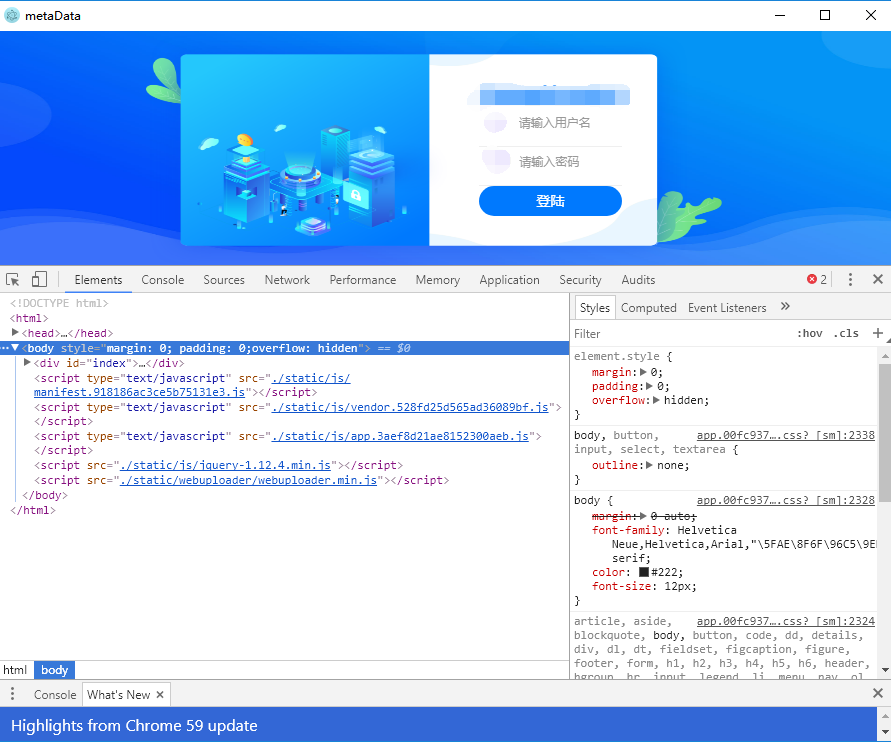Select the <!DOCTYPE html> line
This screenshot has height=742, width=891.
point(59,303)
